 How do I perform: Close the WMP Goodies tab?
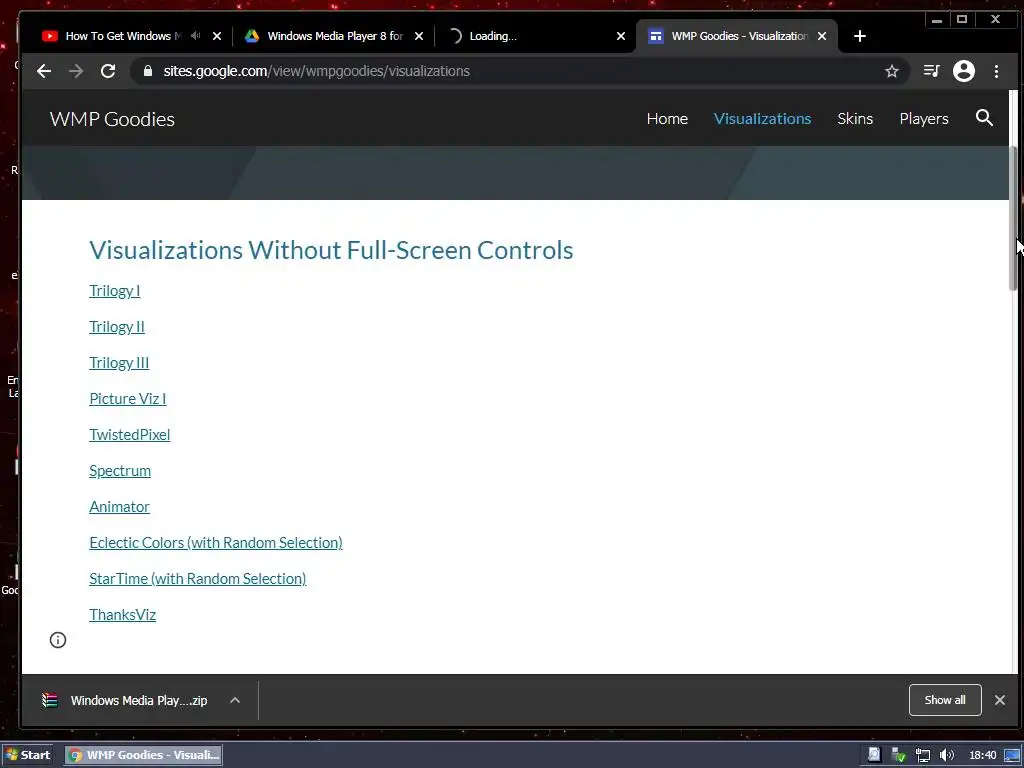tap(822, 36)
